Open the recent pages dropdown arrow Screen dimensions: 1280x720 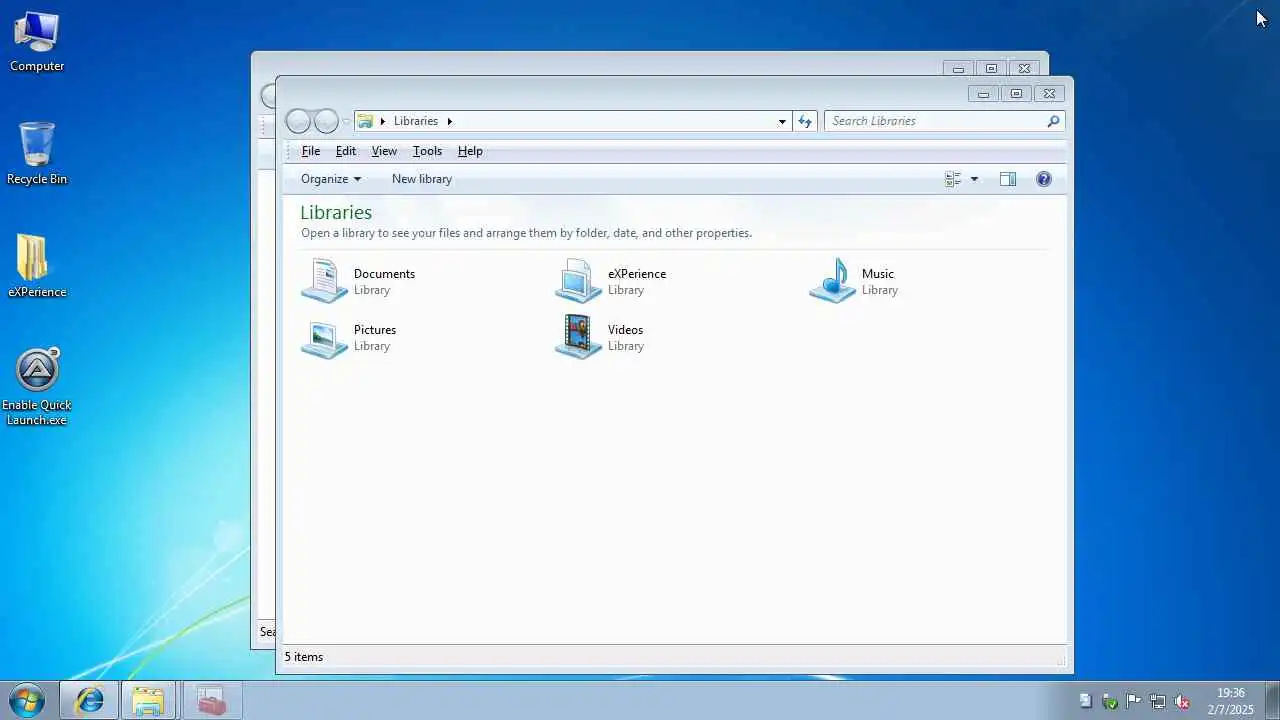tap(346, 121)
